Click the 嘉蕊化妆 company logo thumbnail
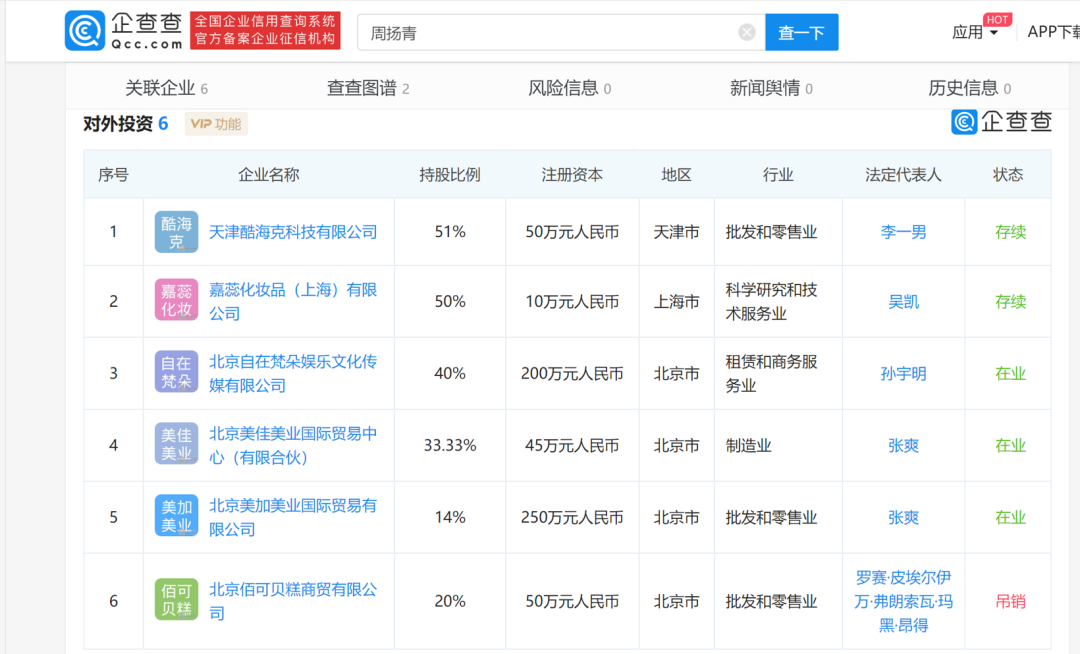This screenshot has height=654, width=1080. coord(176,300)
